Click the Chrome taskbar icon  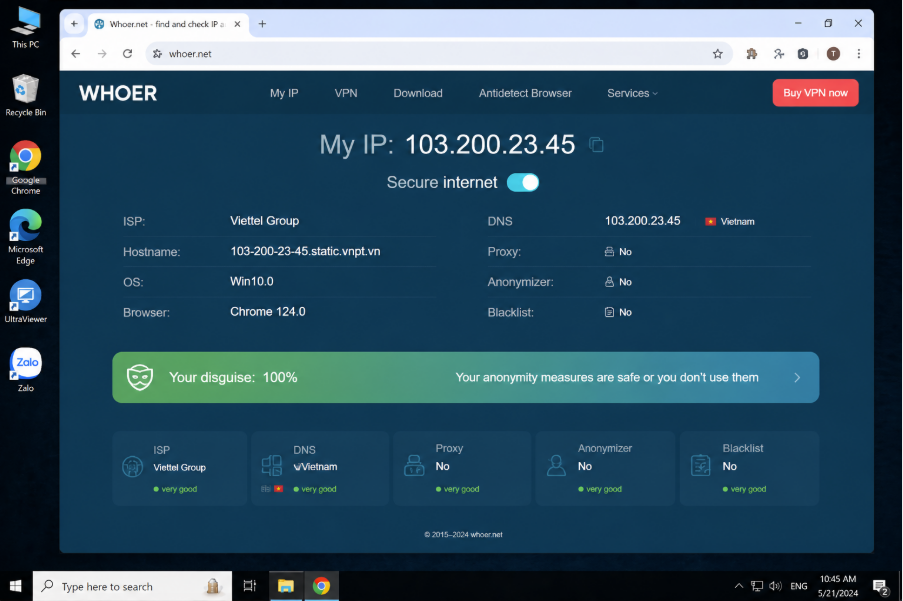(321, 586)
